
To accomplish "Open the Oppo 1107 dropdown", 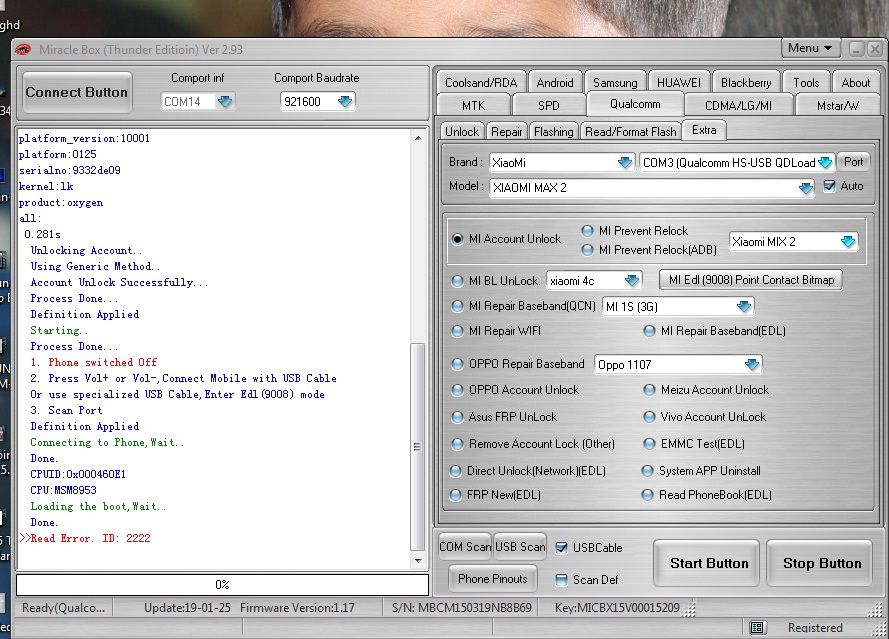I will click(x=752, y=365).
